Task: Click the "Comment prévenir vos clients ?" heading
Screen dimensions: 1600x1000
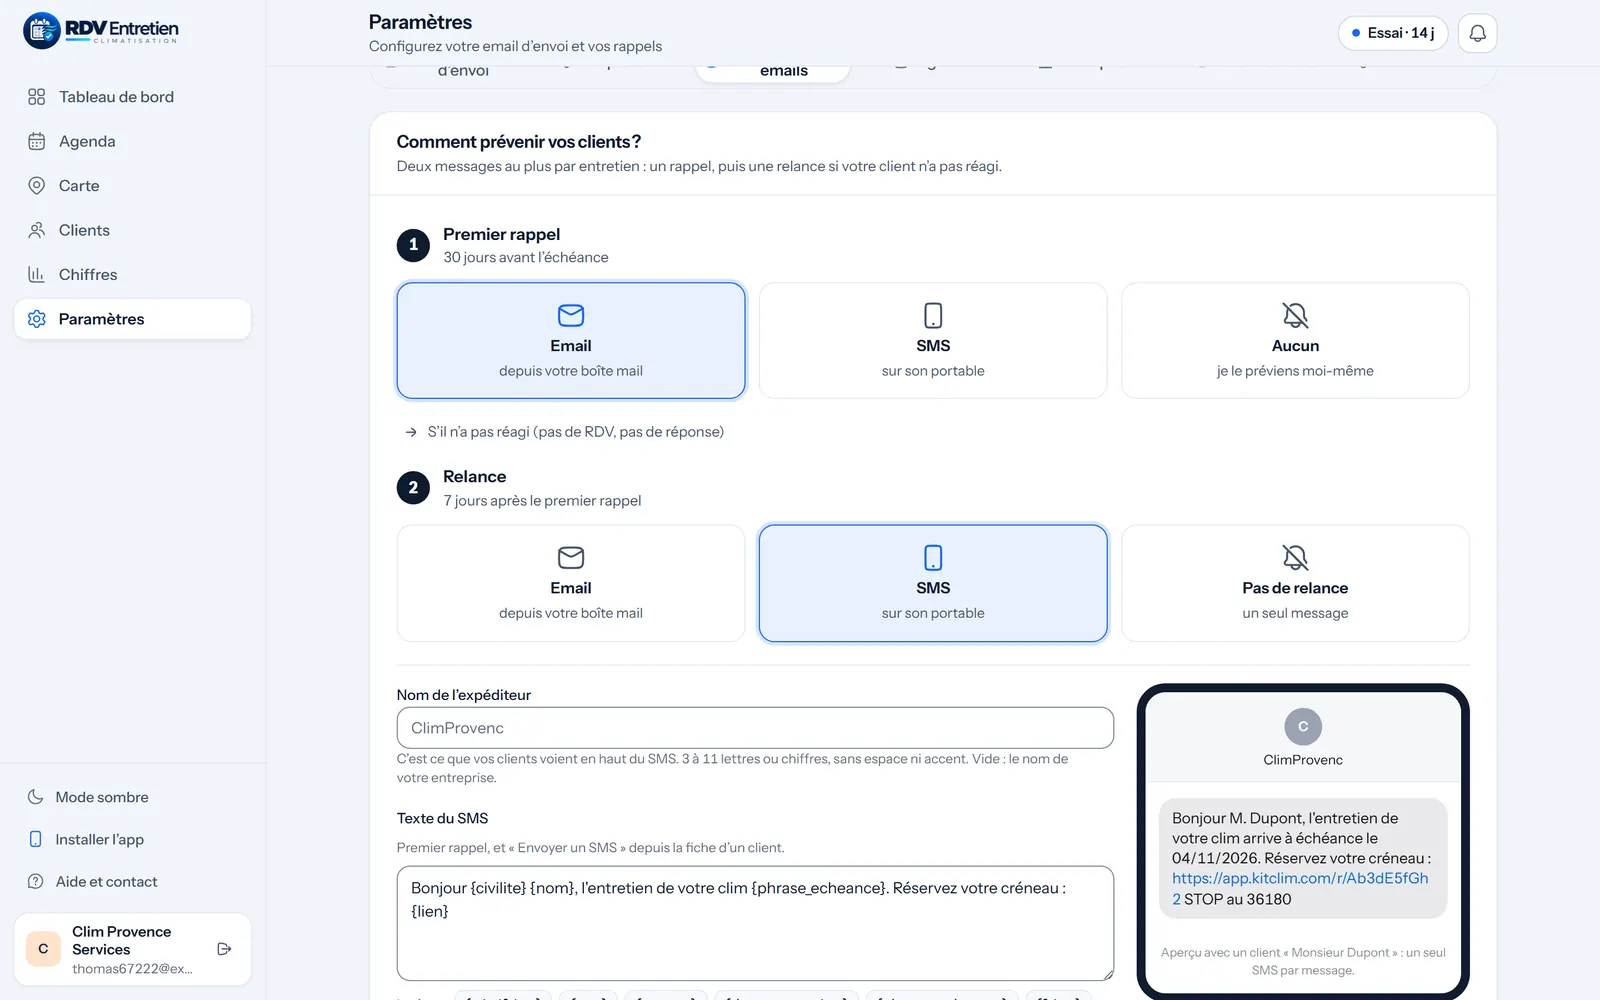Action: click(x=519, y=142)
